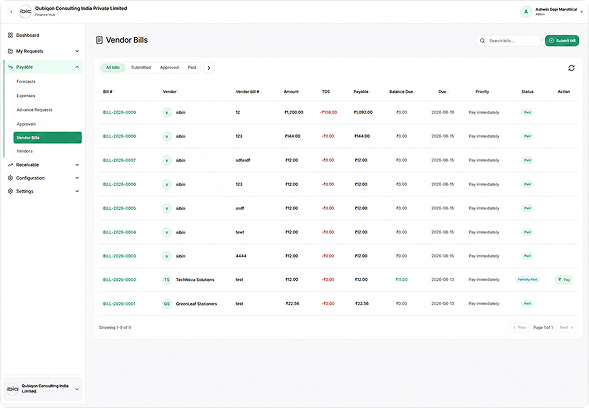Open bill BILL-2026-0009
589x408 pixels.
[119, 112]
